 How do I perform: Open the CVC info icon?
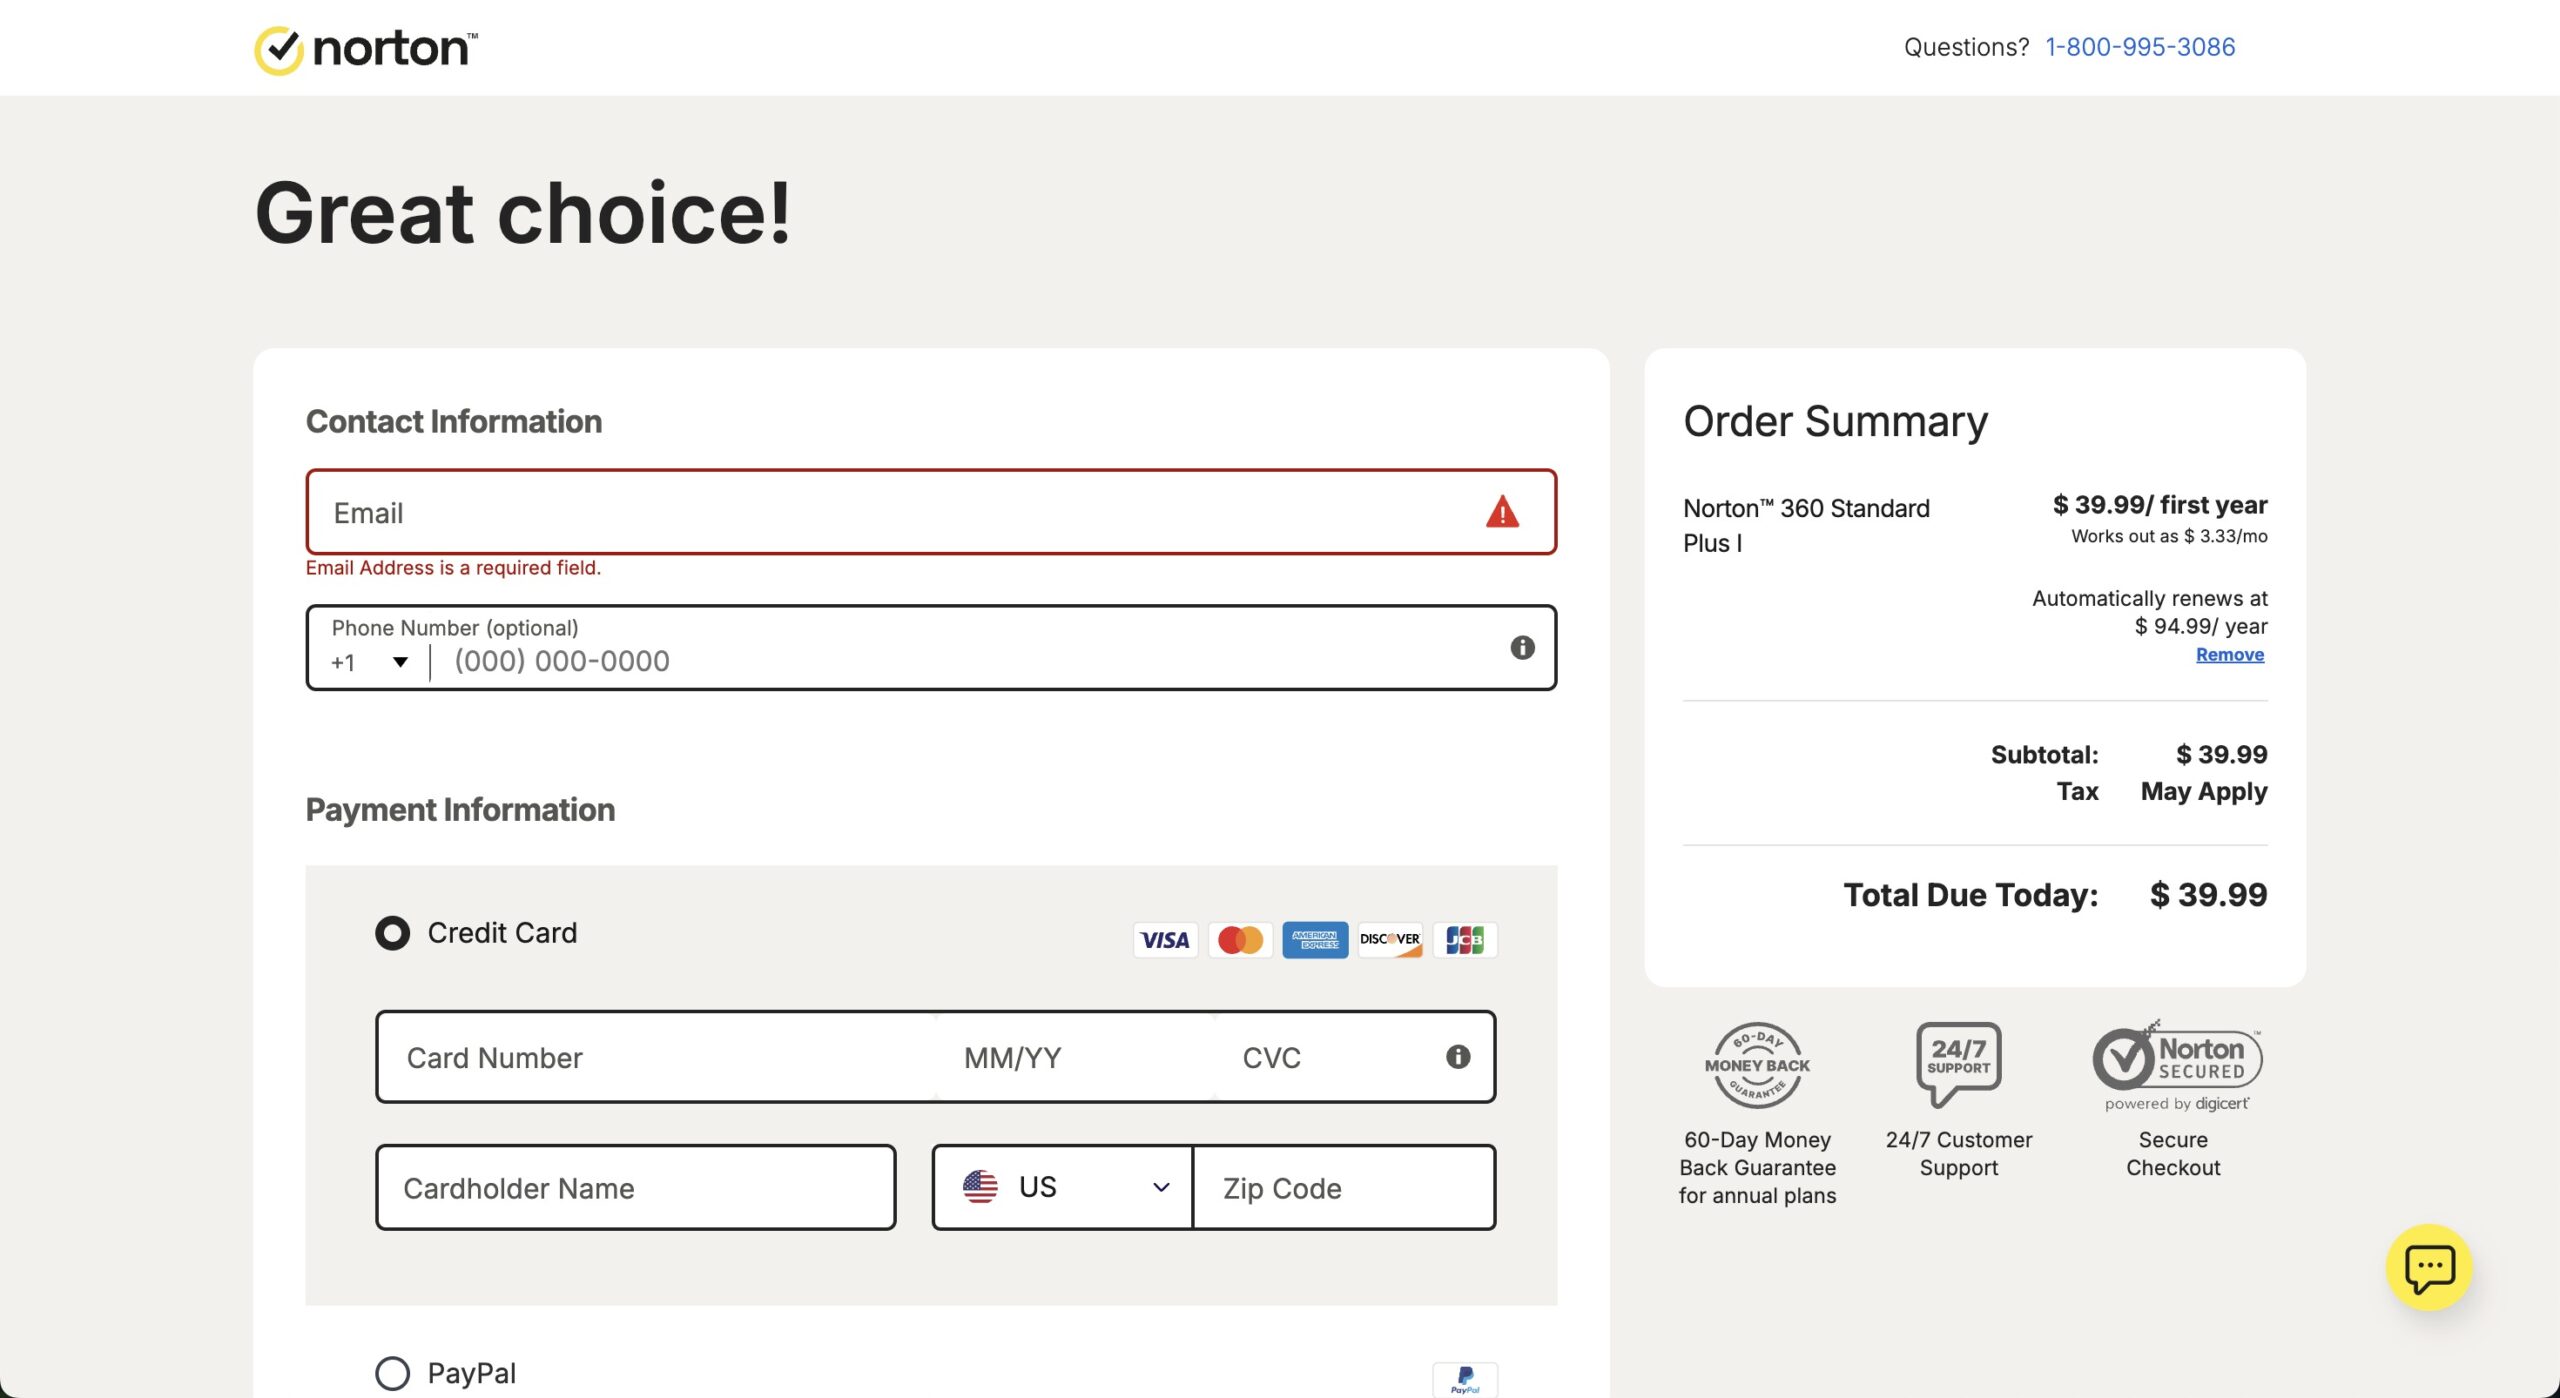(x=1458, y=1057)
